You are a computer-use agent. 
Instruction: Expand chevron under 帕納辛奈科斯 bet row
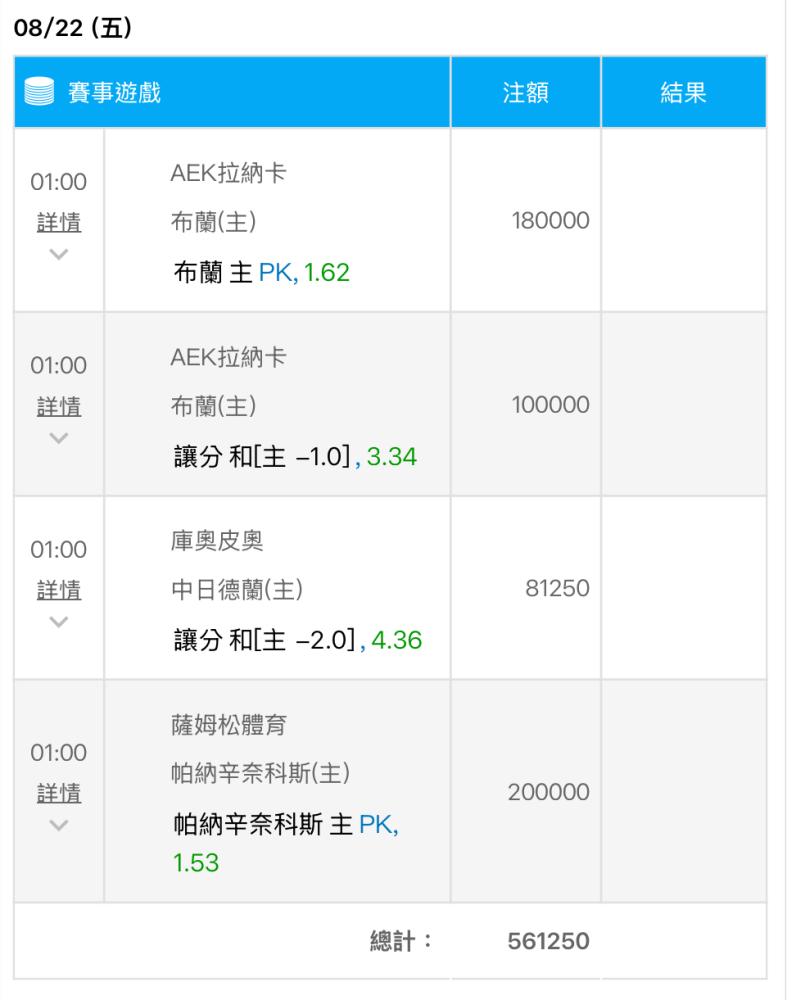pos(59,825)
